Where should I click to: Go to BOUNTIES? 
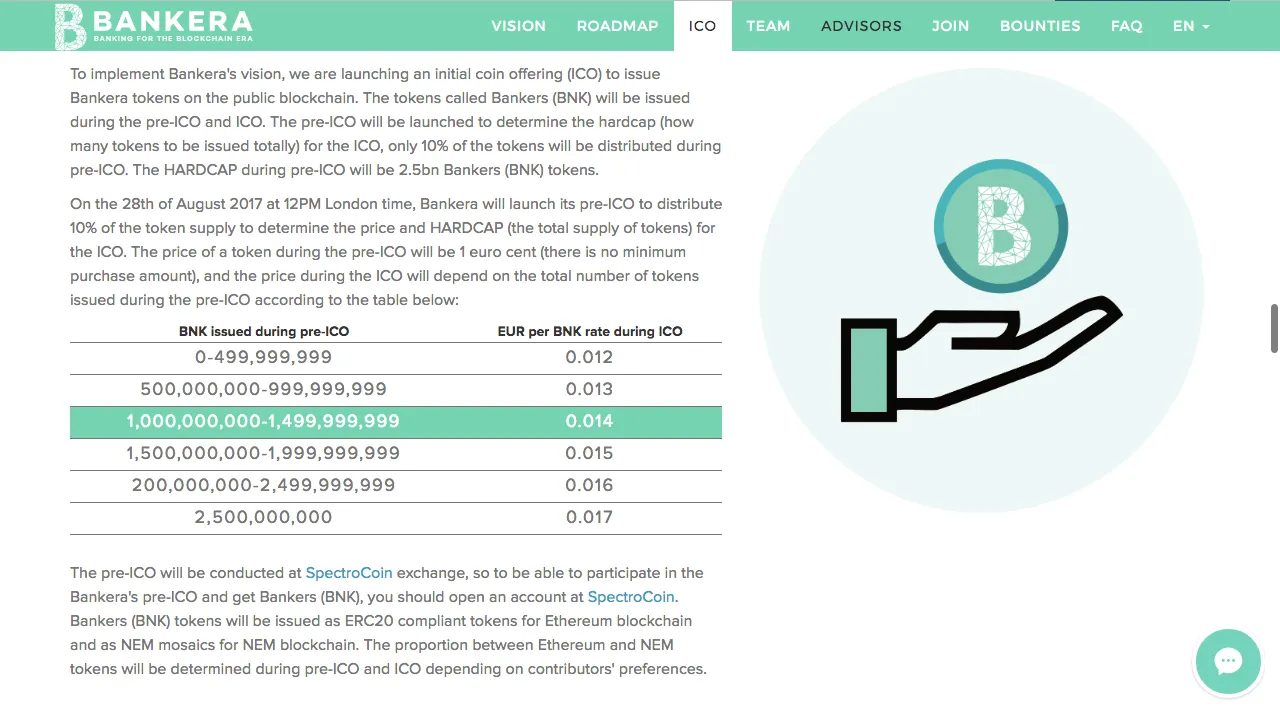tap(1040, 26)
